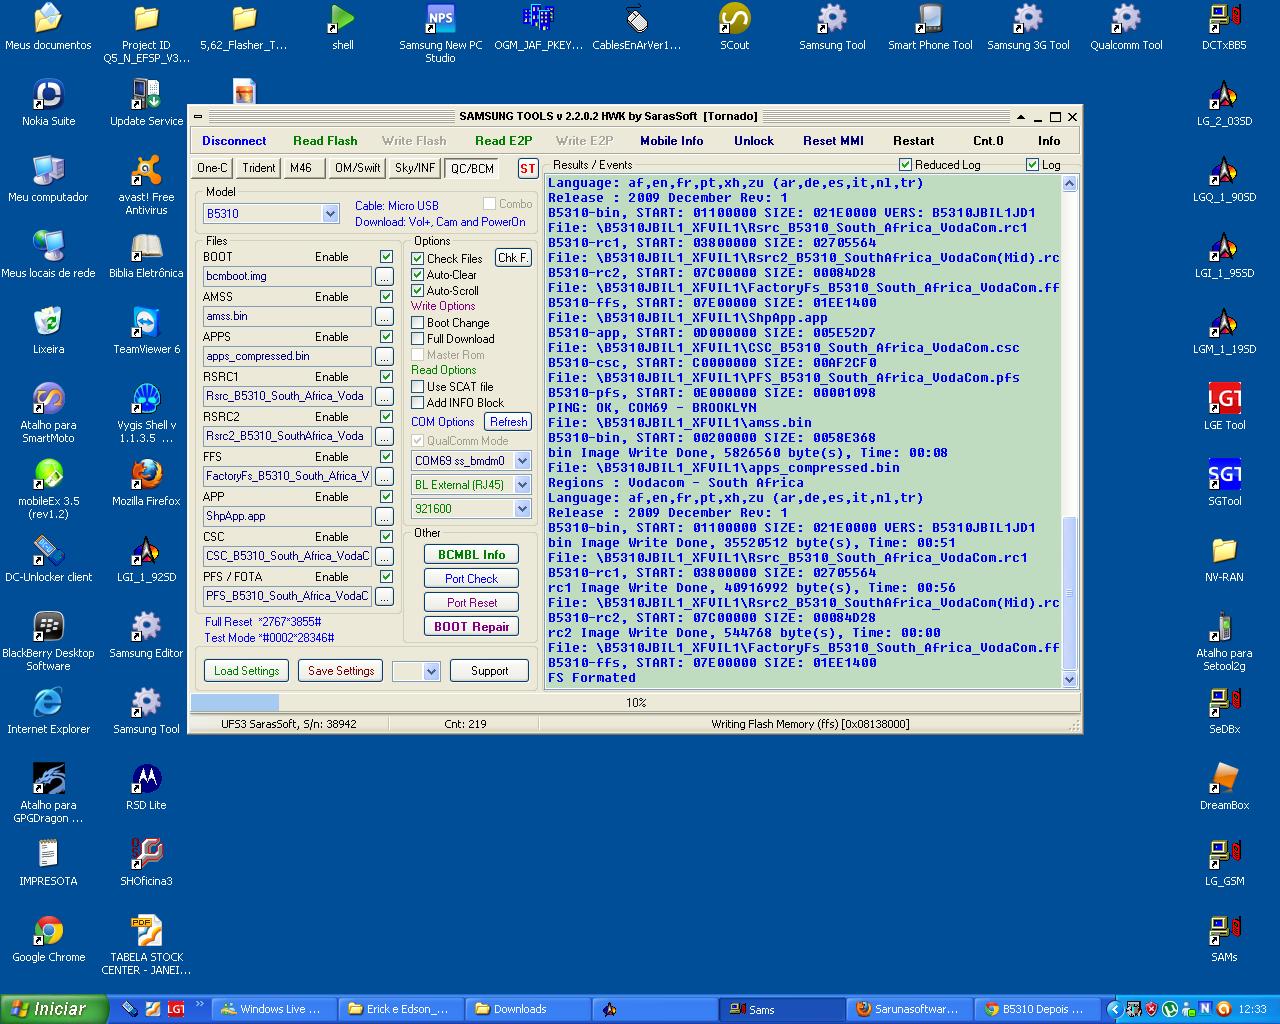The width and height of the screenshot is (1280, 1024).
Task: Click the Disconnect command
Action: coord(234,141)
